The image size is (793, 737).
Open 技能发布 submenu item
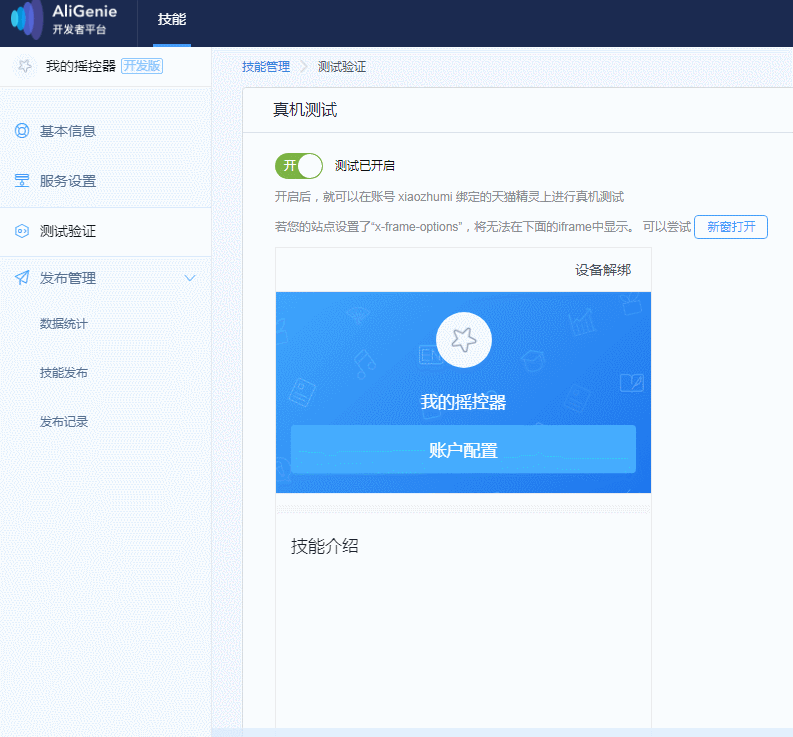(x=64, y=373)
